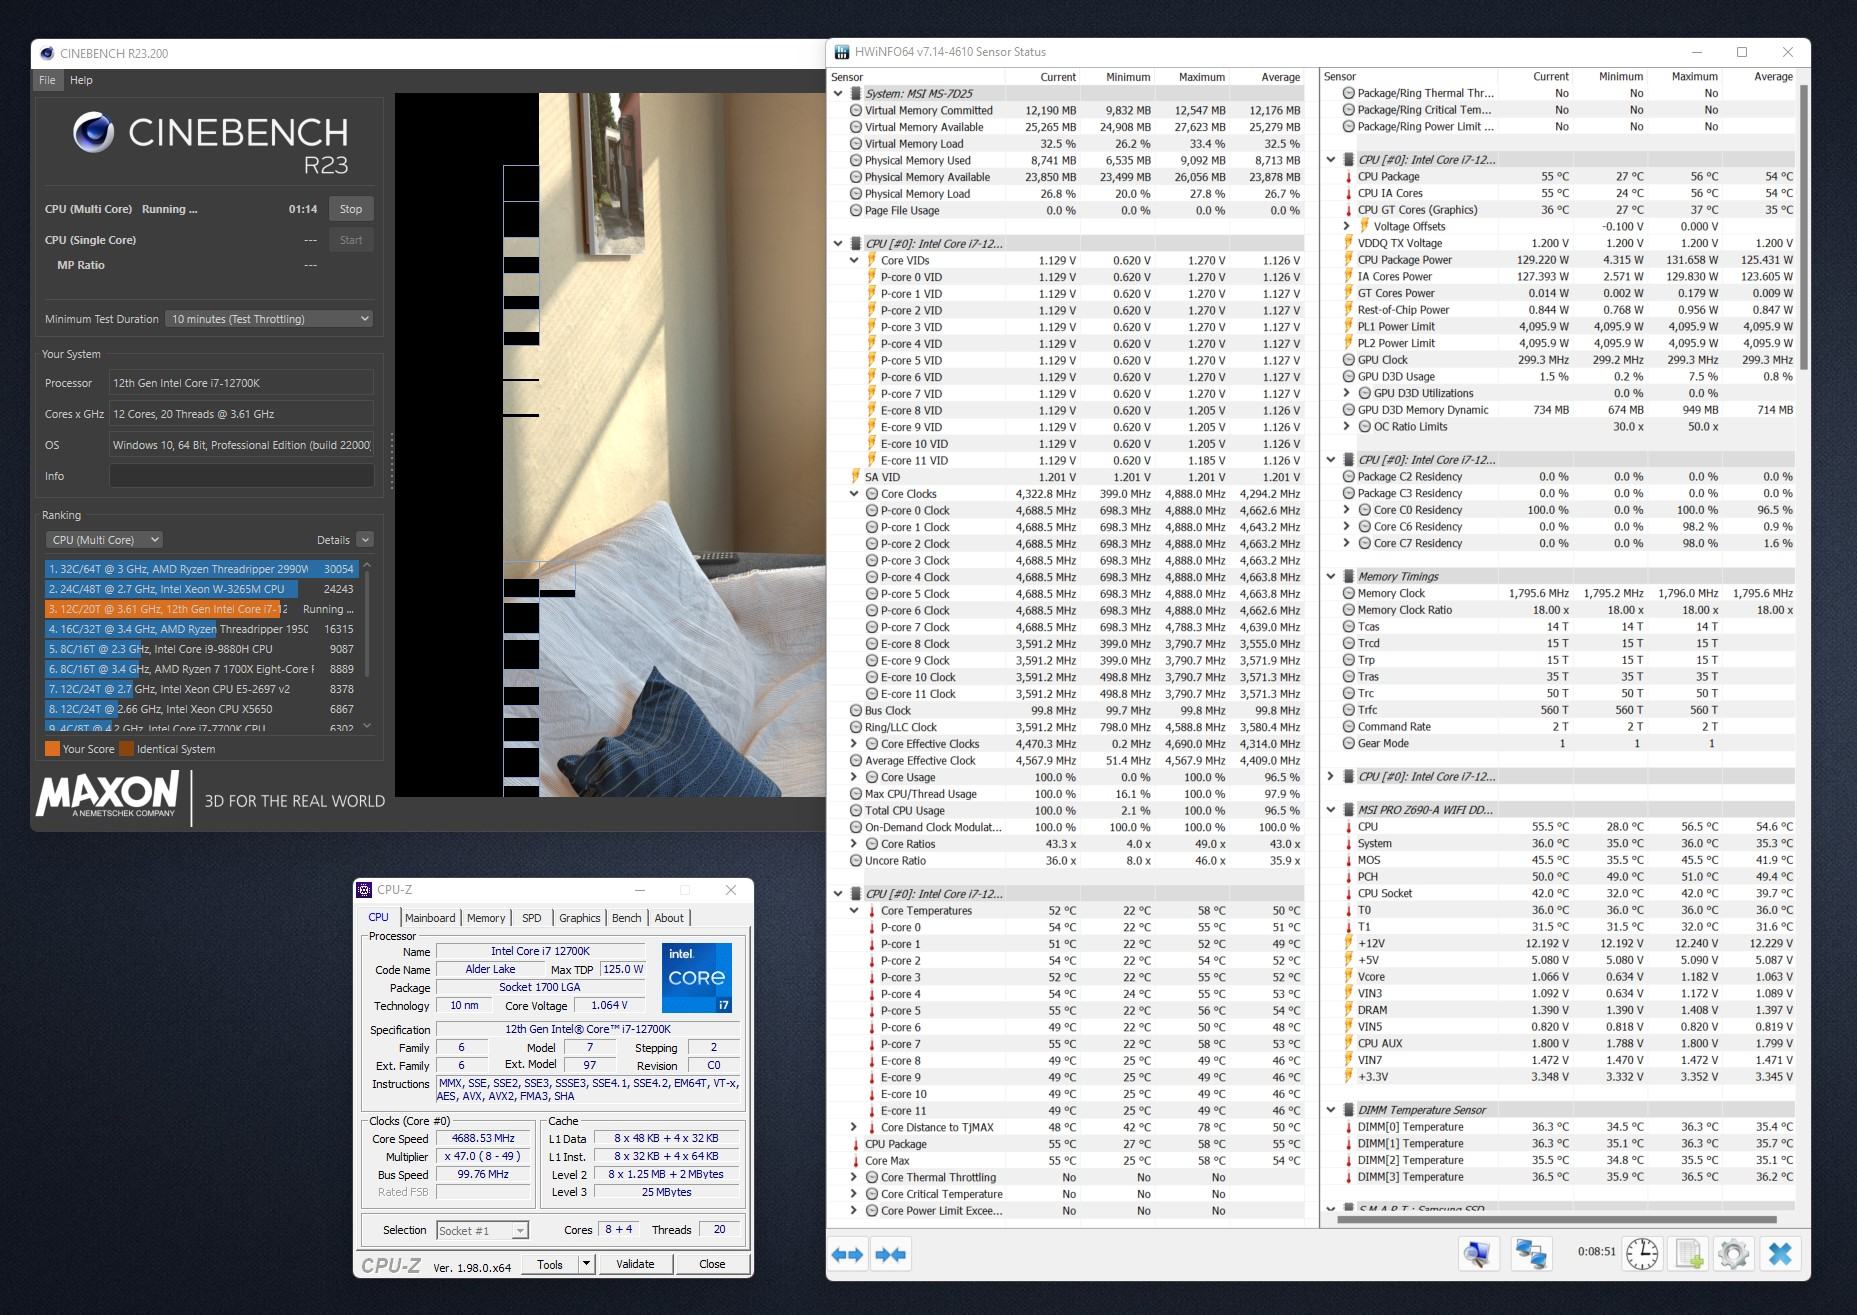Screen dimensions: 1857x1315
Task: Collapse the System: MSI MS-7D25 group
Action: pos(838,93)
